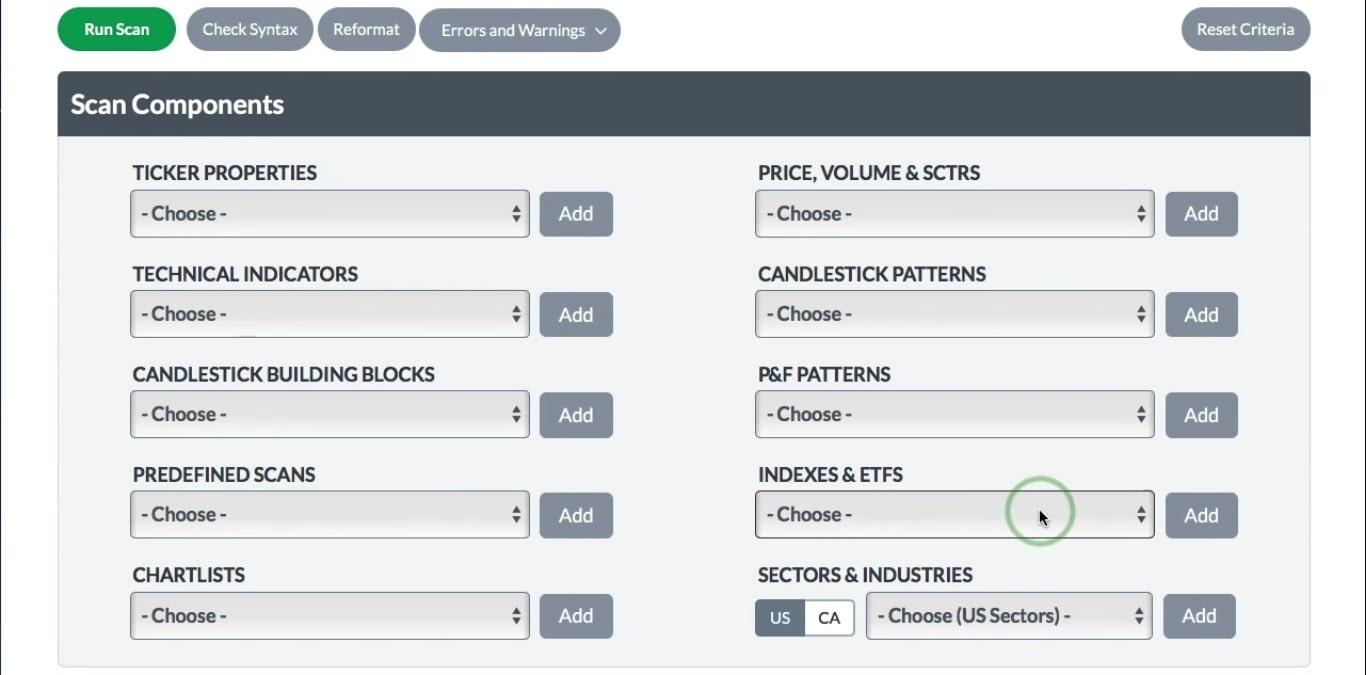This screenshot has height=675, width=1366.
Task: Open the Candlestick Building Blocks dropdown
Action: point(330,415)
